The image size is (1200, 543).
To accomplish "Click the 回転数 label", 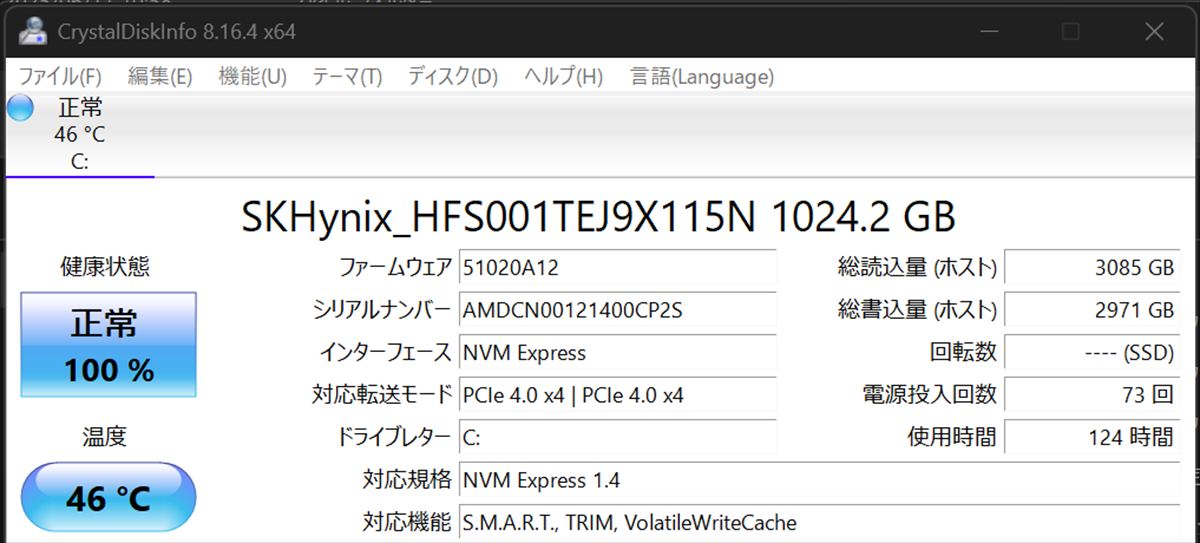I will 964,353.
